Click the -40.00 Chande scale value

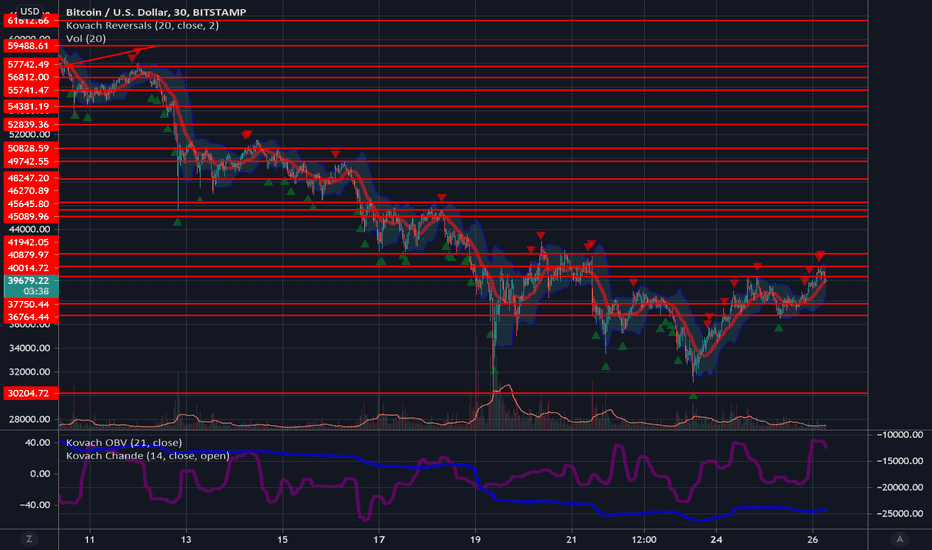coord(36,505)
